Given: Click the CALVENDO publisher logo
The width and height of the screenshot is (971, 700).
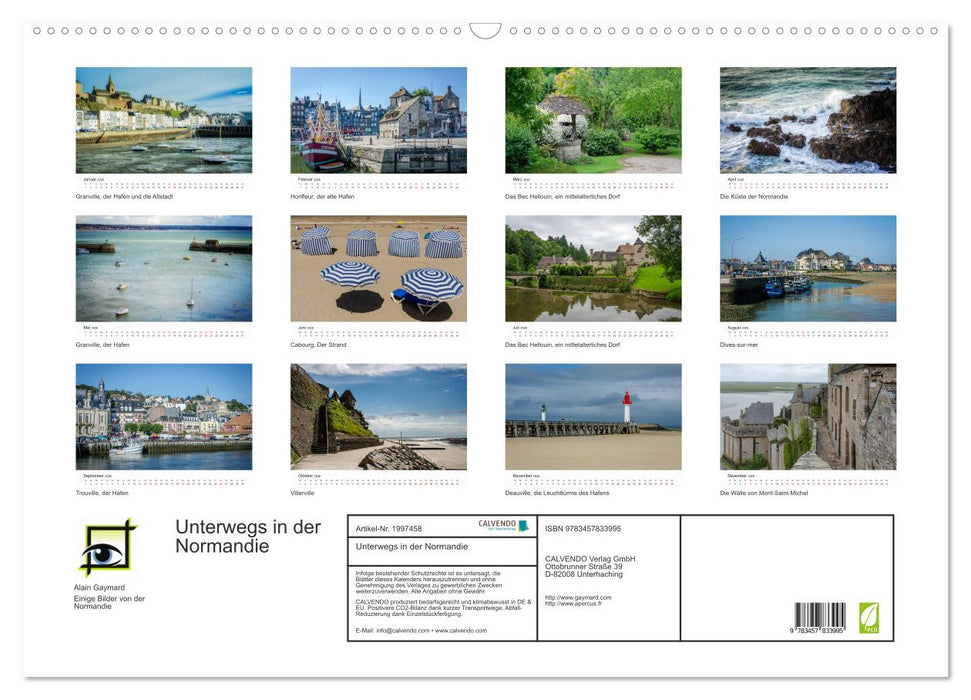Looking at the screenshot, I should click(500, 525).
